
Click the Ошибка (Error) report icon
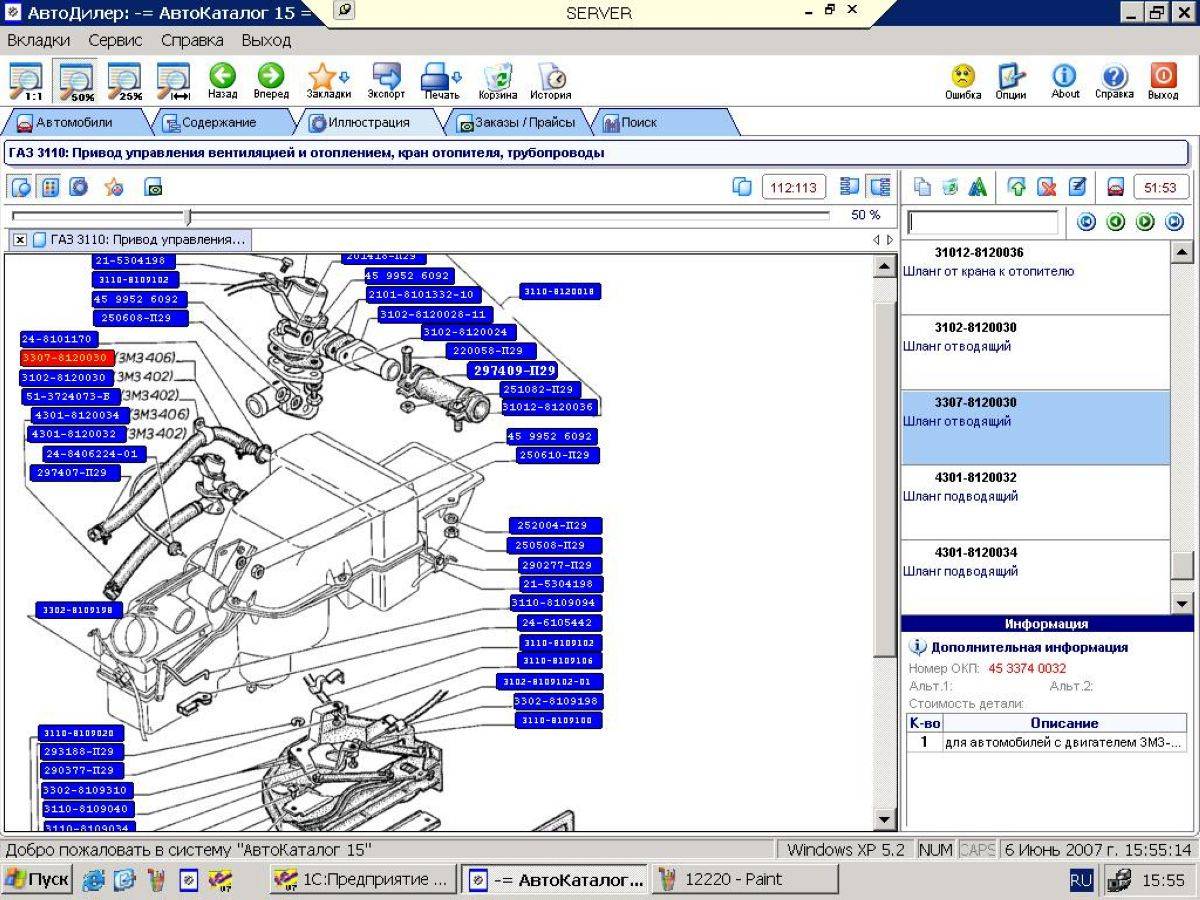[962, 78]
